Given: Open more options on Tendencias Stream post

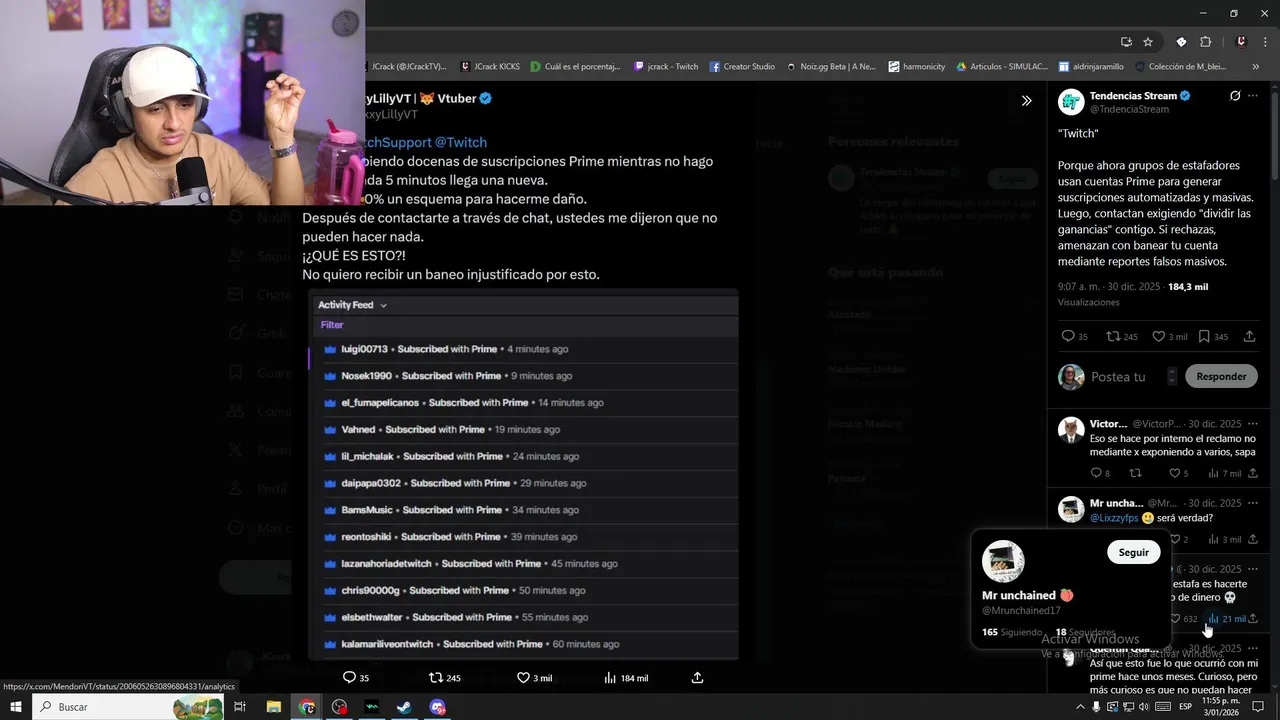Looking at the screenshot, I should click(1253, 96).
